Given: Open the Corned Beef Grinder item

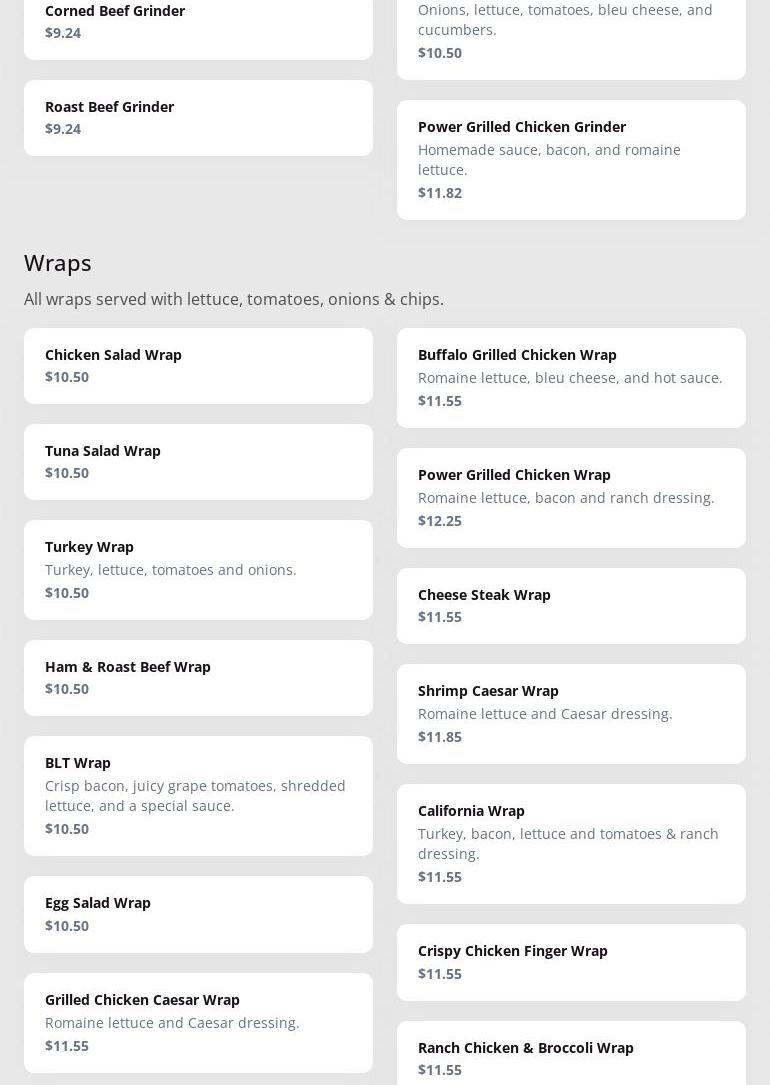Looking at the screenshot, I should click(198, 22).
